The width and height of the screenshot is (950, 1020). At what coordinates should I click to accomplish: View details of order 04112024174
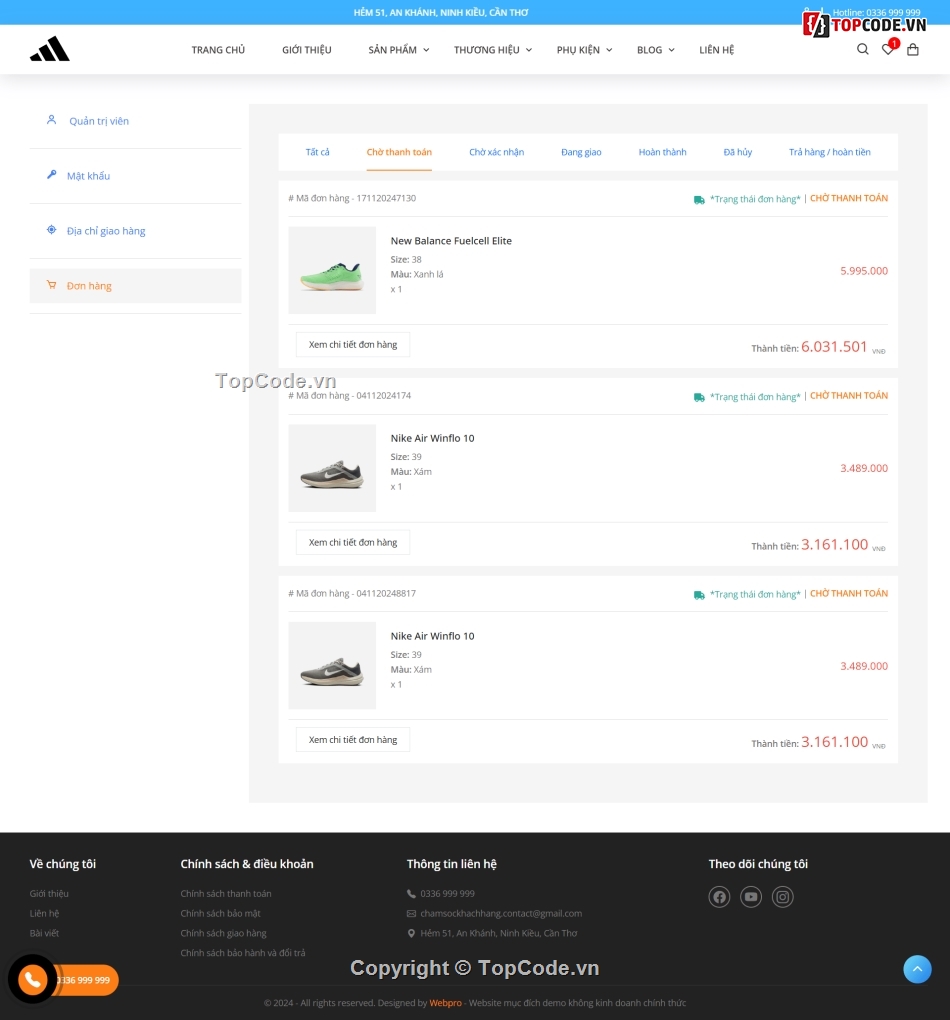[x=353, y=543]
